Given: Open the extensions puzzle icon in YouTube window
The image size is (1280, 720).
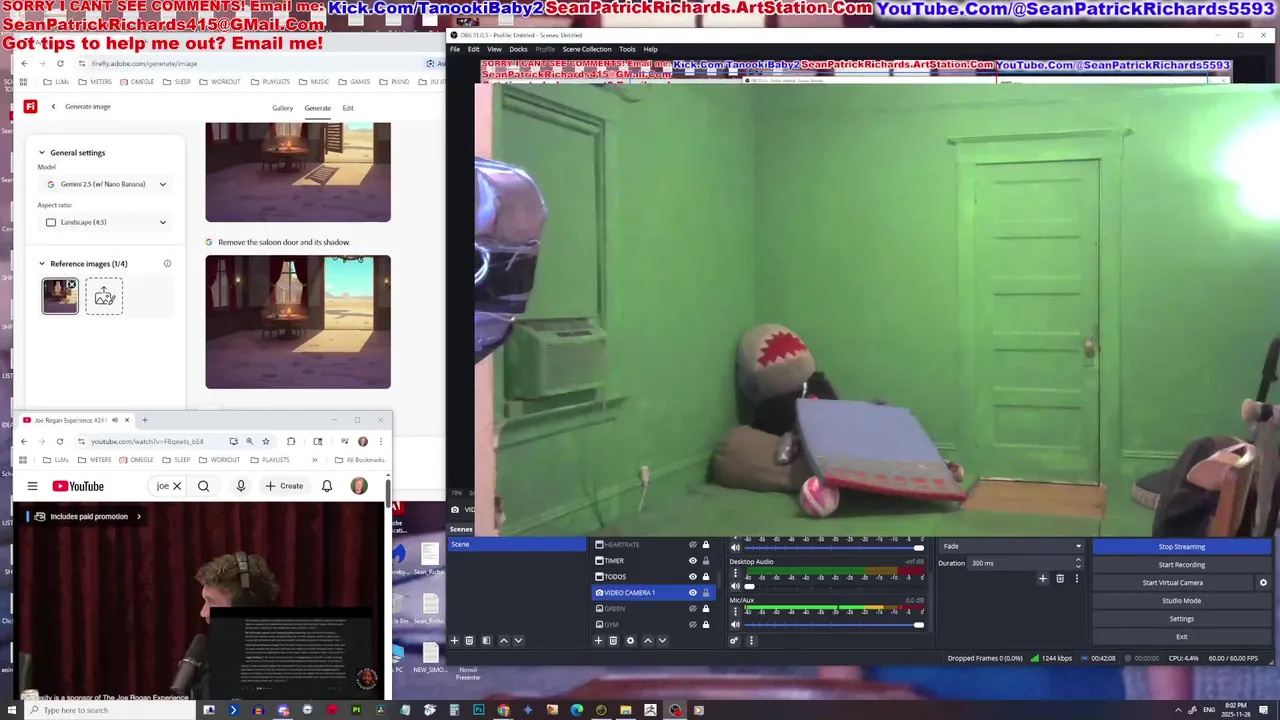Looking at the screenshot, I should [291, 441].
